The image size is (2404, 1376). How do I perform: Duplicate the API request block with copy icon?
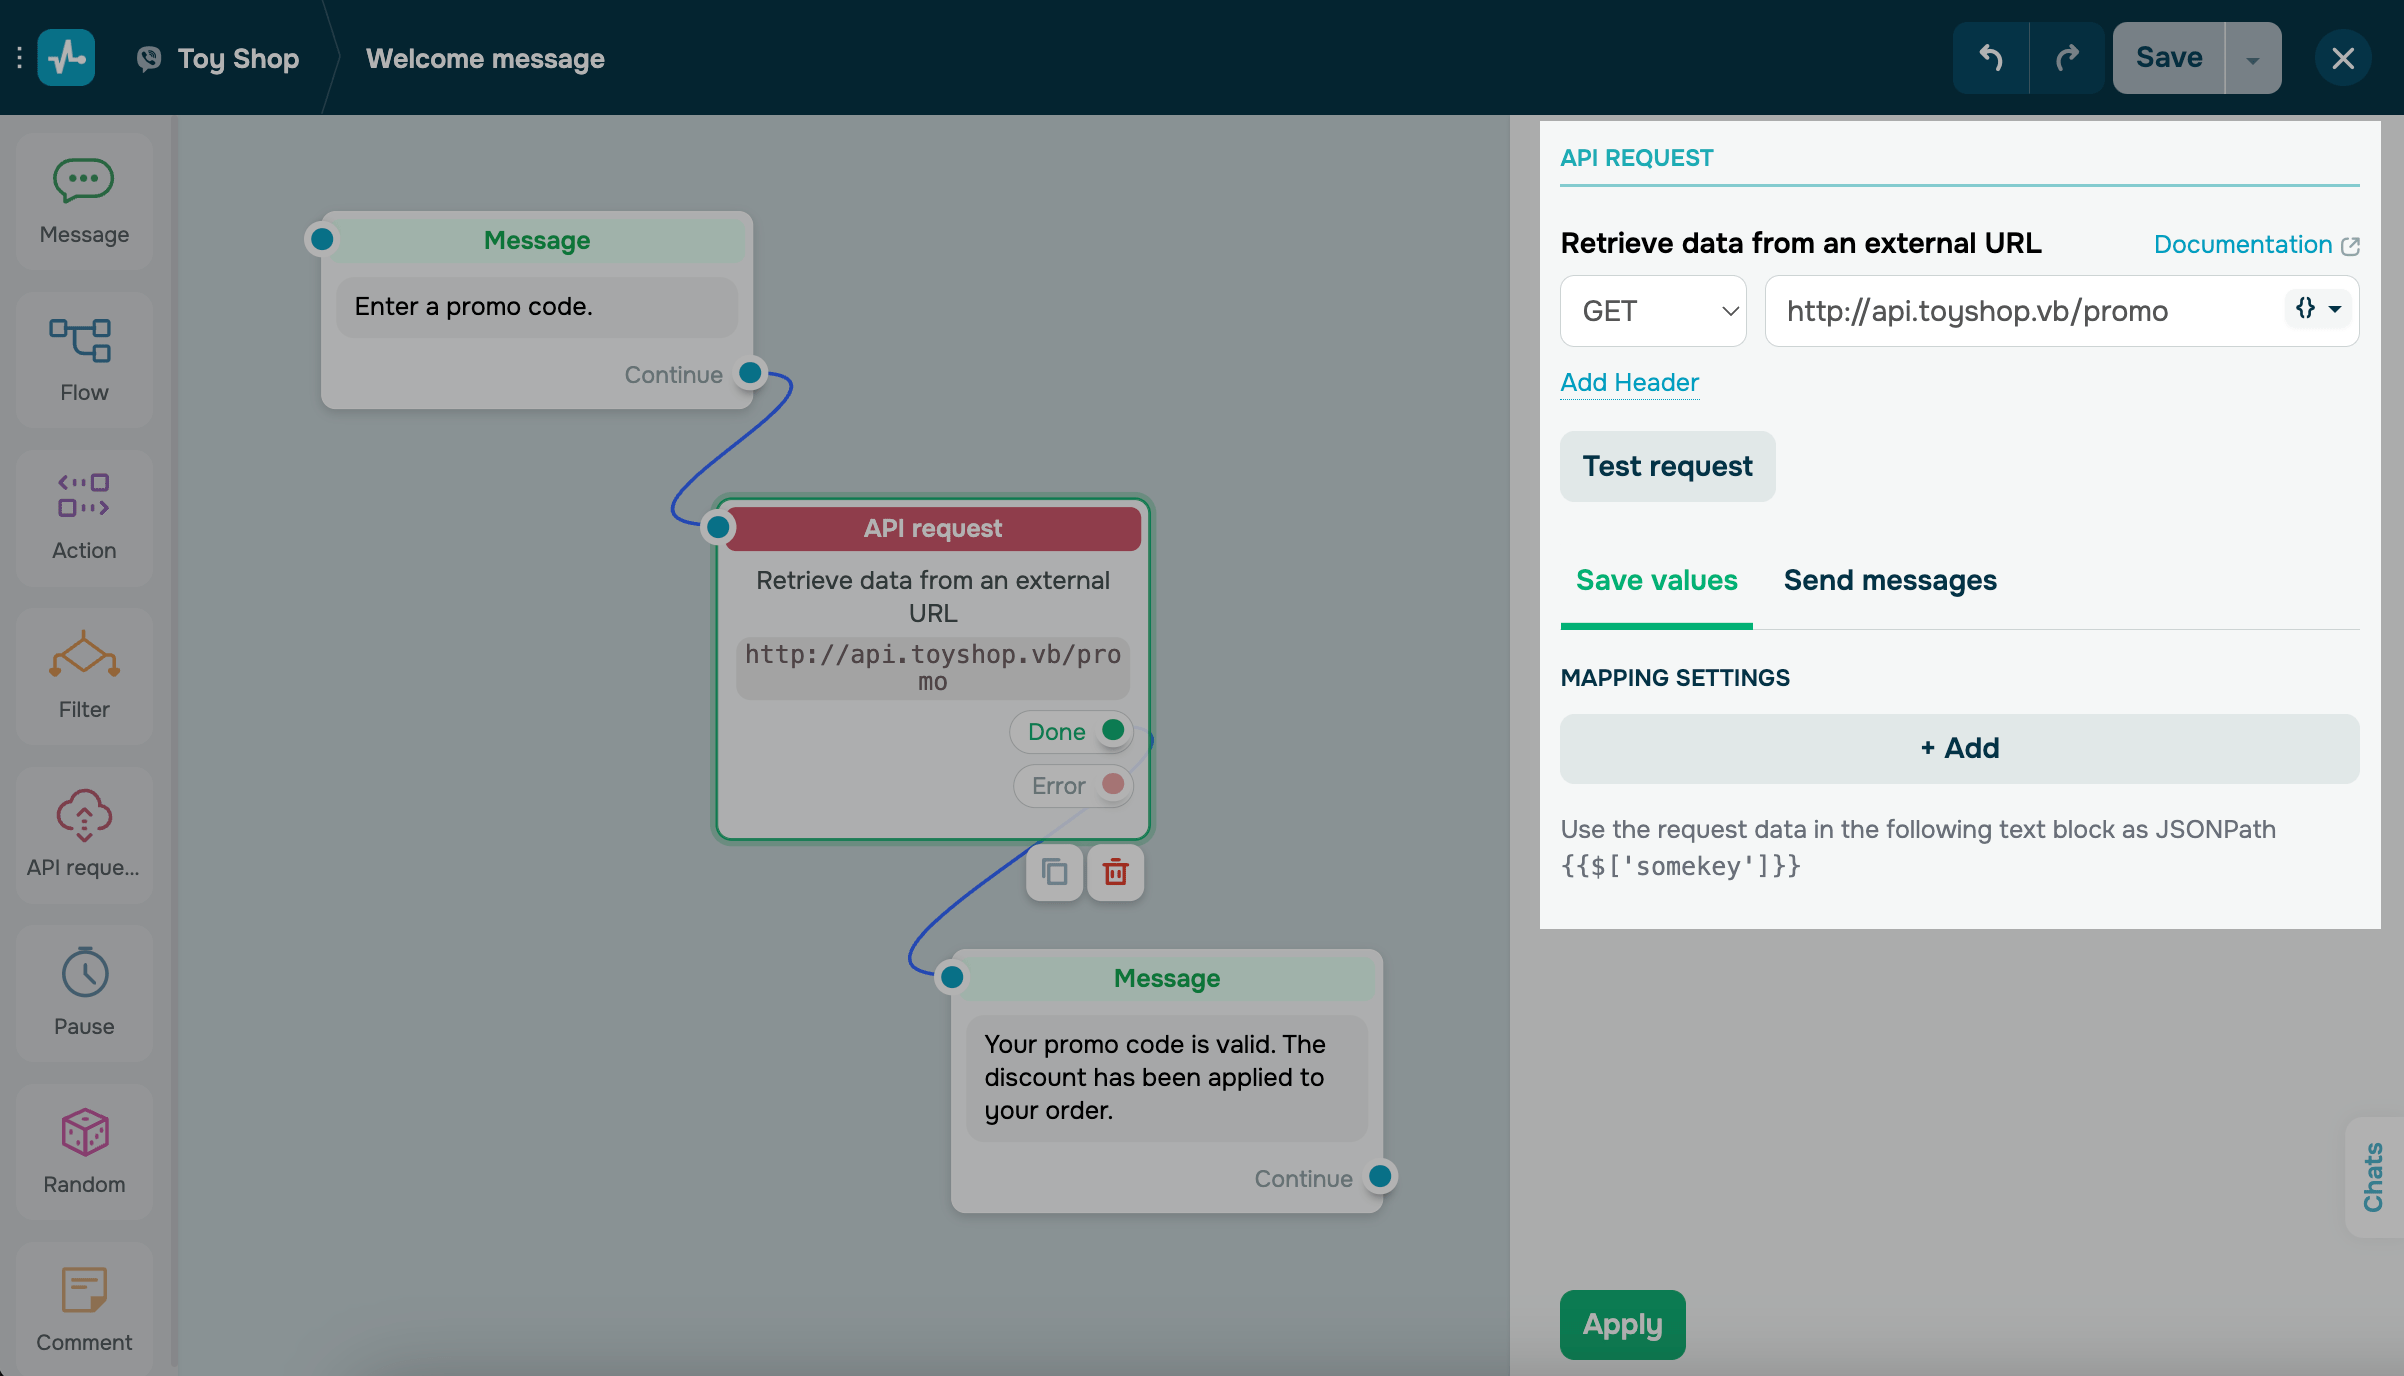(x=1054, y=873)
